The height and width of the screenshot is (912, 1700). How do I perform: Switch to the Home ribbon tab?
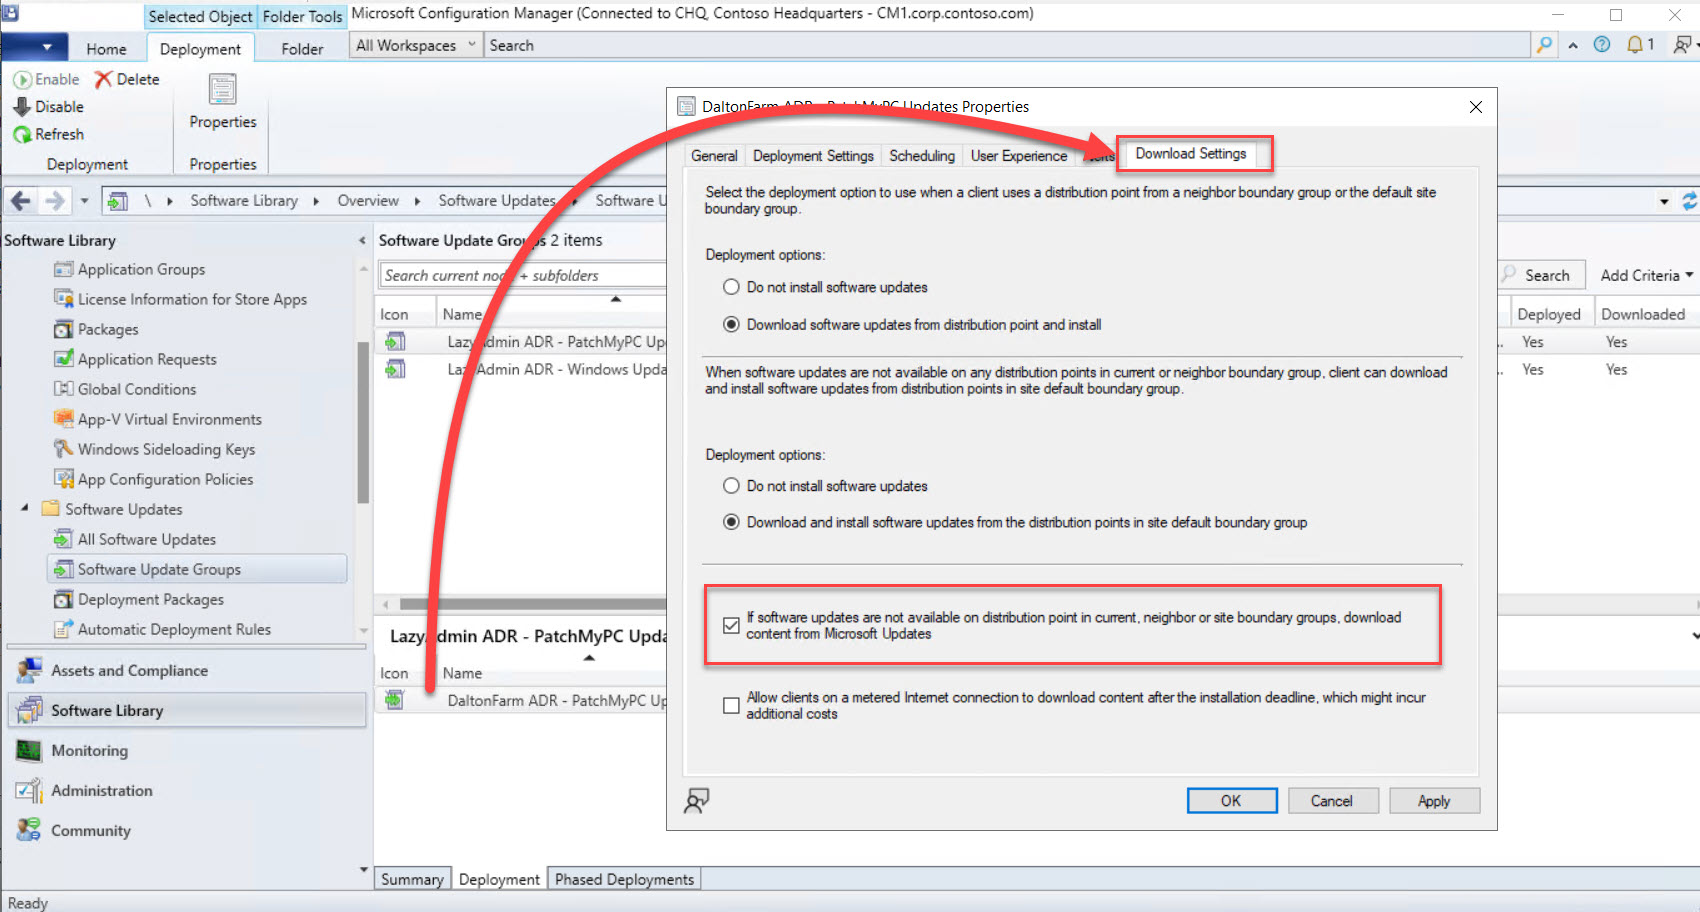pos(106,49)
